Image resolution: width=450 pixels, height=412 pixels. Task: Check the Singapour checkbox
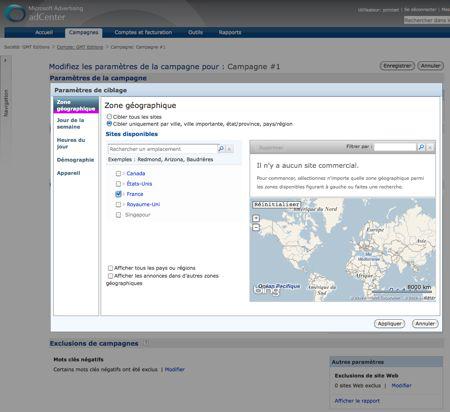(118, 215)
